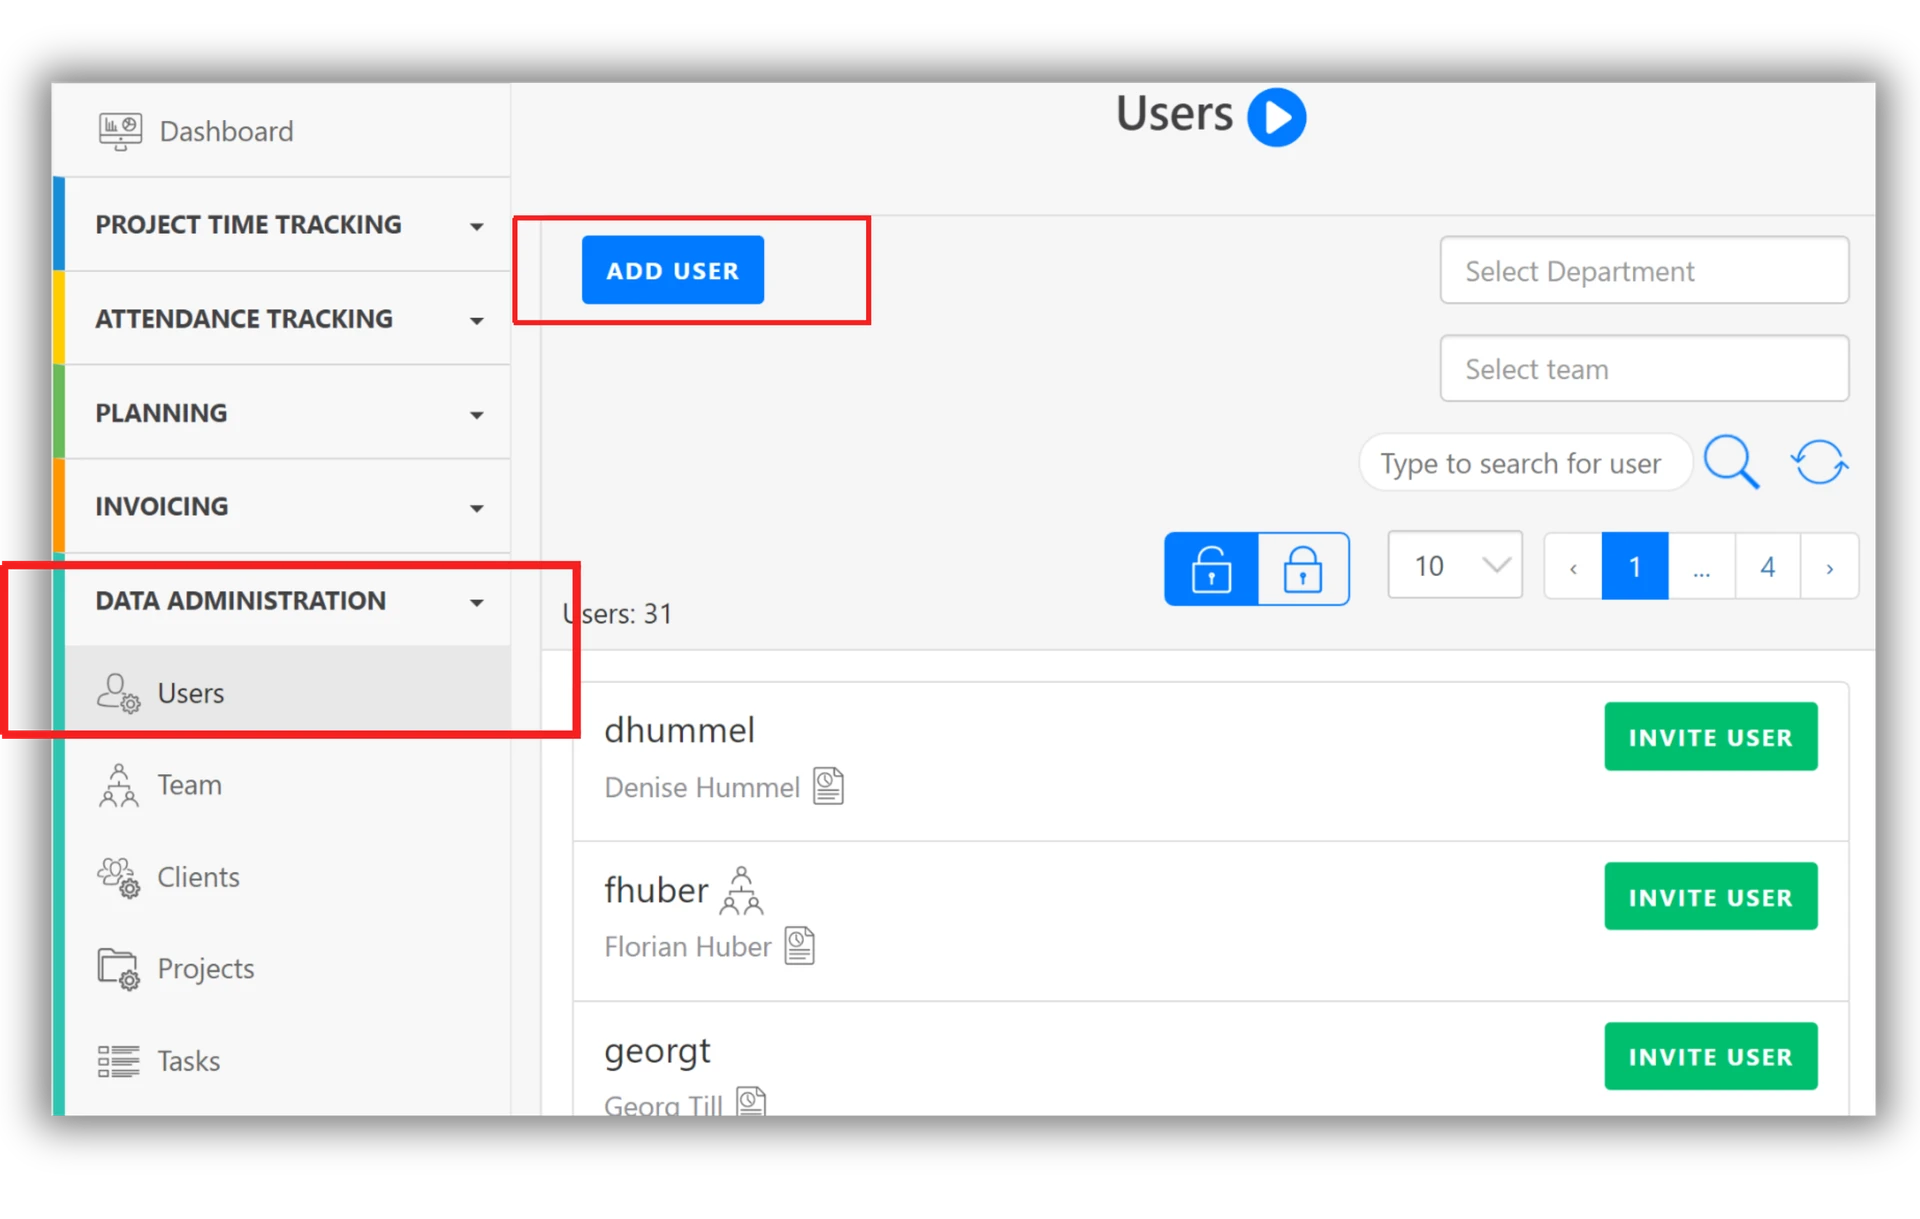1920x1219 pixels.
Task: Toggle the unlocked users filter
Action: [1211, 568]
